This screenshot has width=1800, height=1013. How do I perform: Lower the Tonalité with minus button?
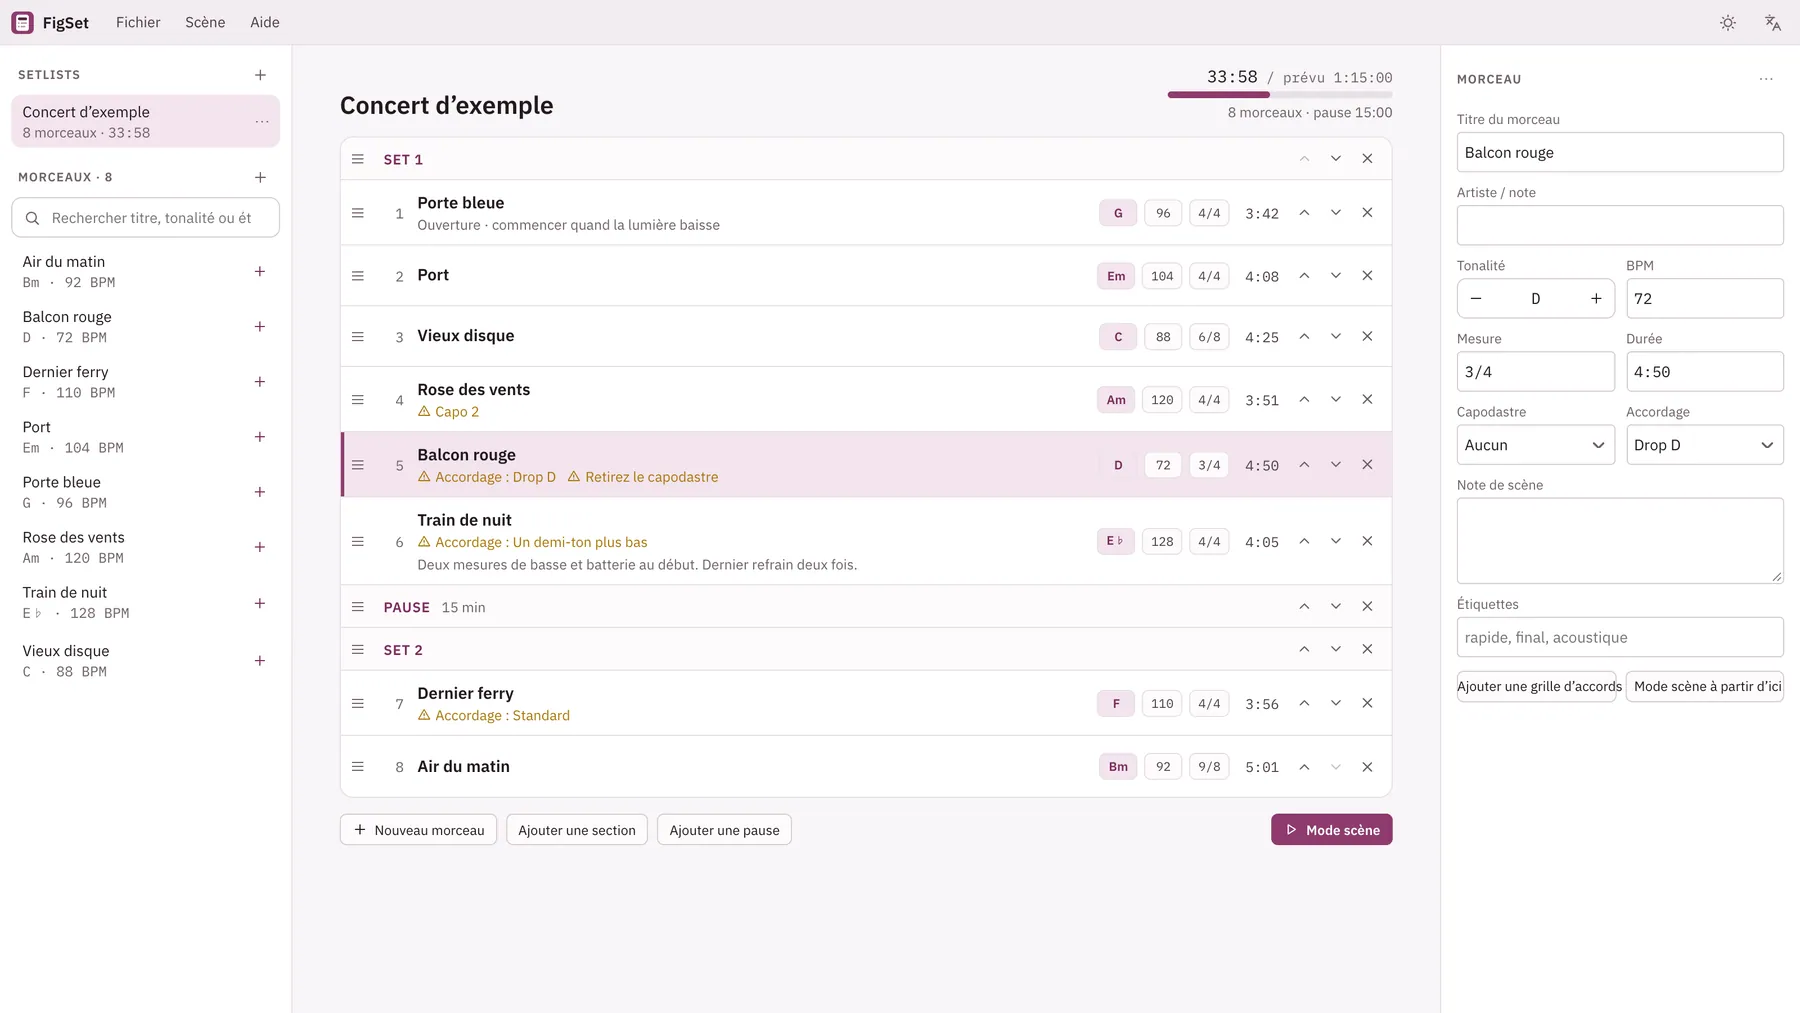point(1476,299)
